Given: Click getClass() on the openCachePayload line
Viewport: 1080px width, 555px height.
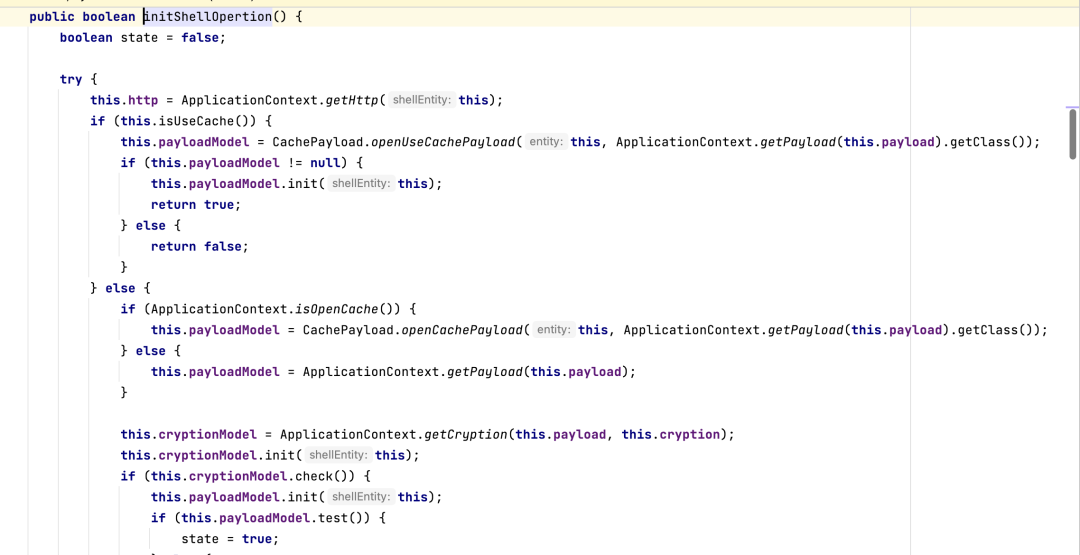Looking at the screenshot, I should point(997,330).
